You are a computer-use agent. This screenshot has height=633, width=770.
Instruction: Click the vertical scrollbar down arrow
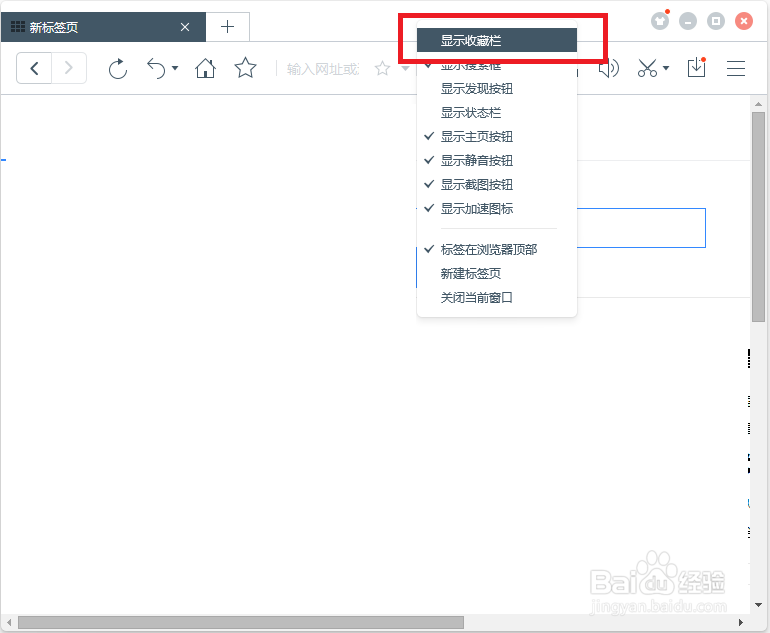[758, 605]
